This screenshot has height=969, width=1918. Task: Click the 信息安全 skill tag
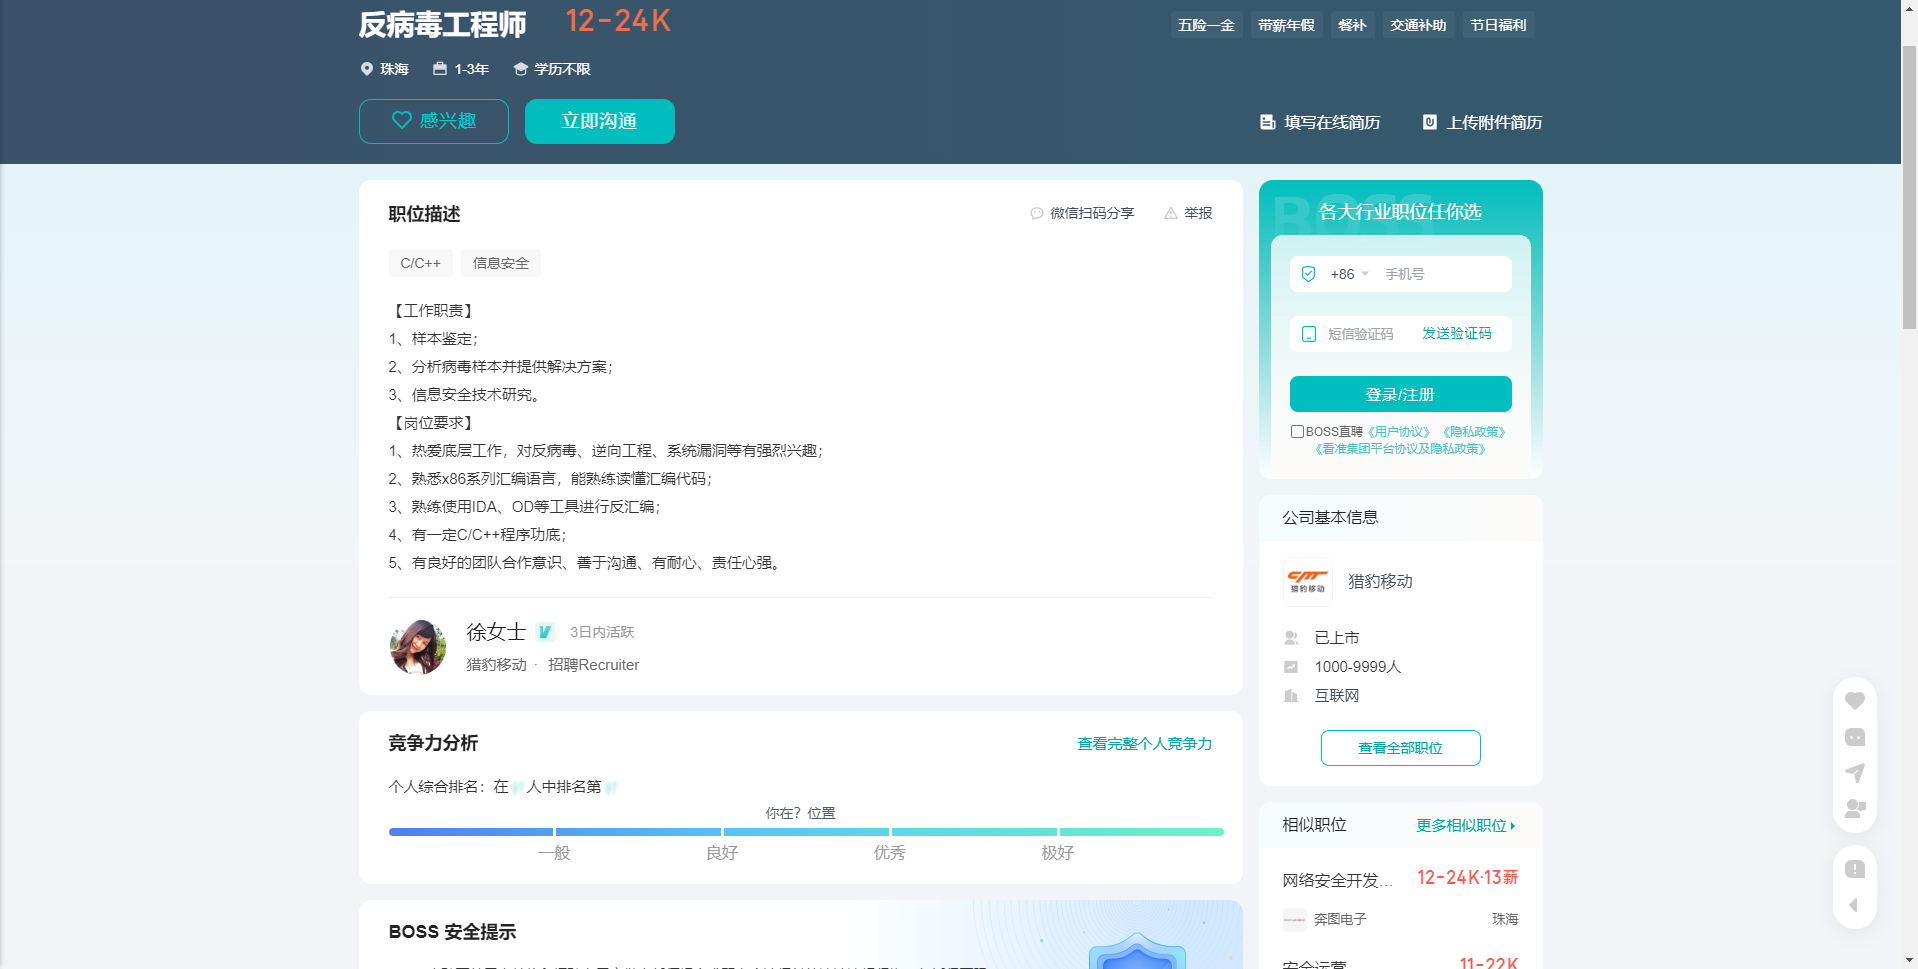501,263
